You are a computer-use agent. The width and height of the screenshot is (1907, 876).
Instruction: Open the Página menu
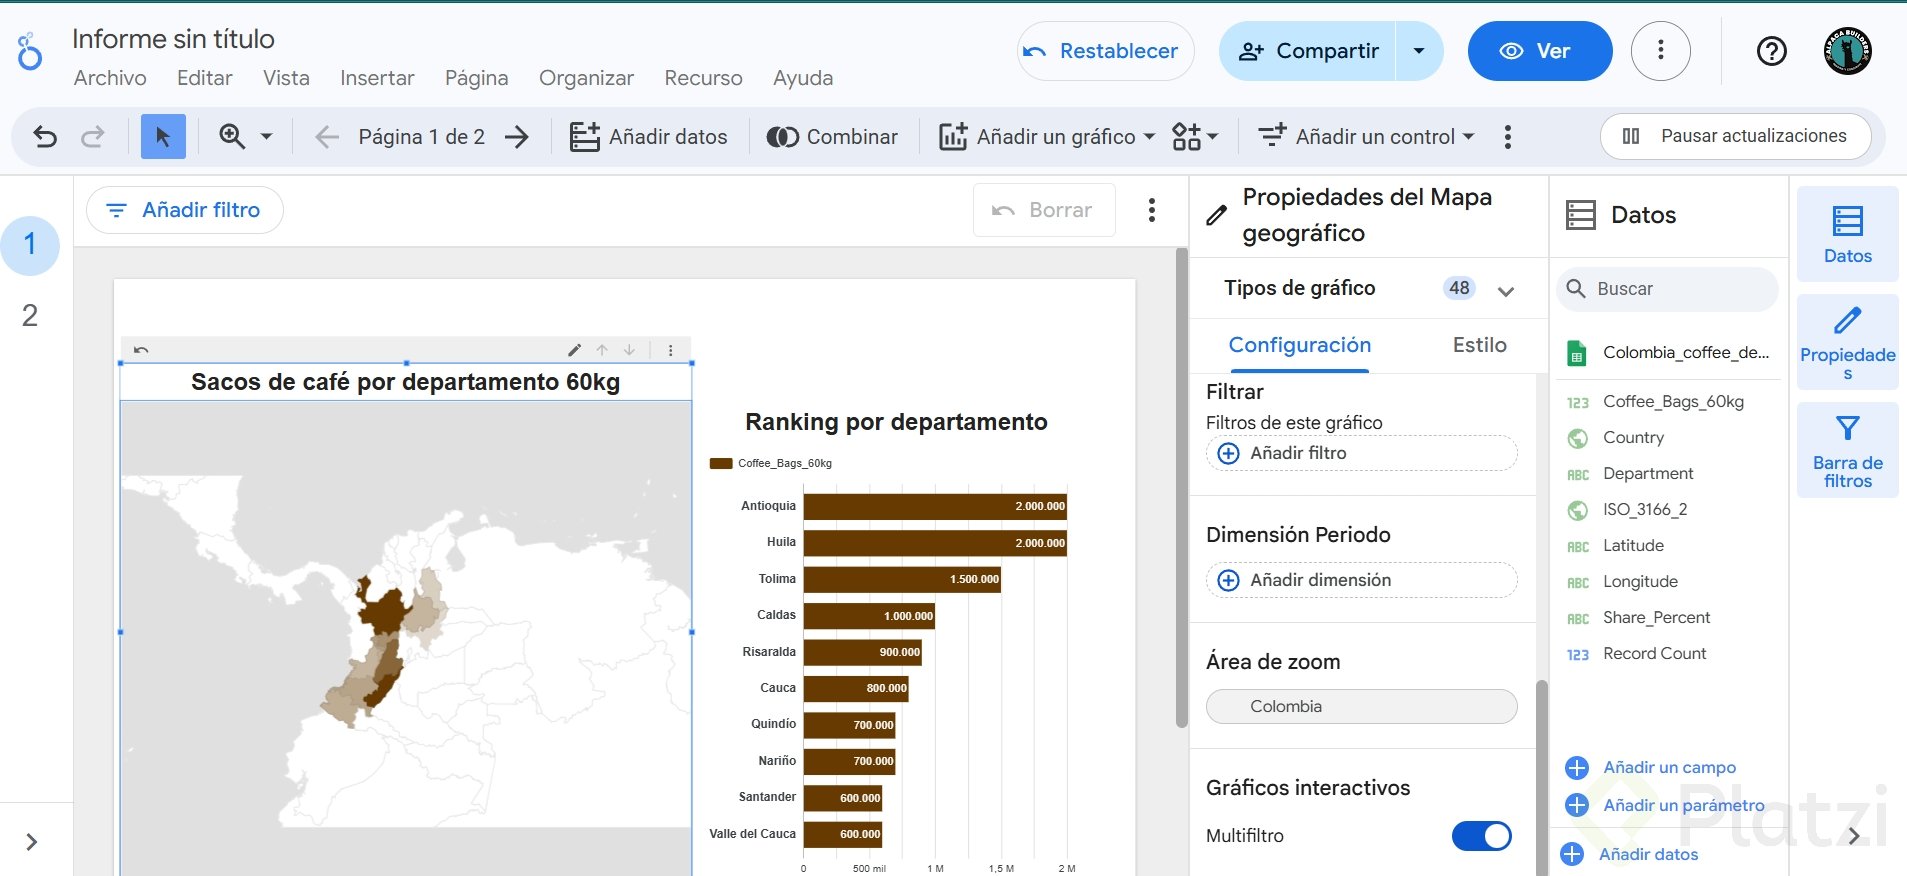[x=476, y=78]
